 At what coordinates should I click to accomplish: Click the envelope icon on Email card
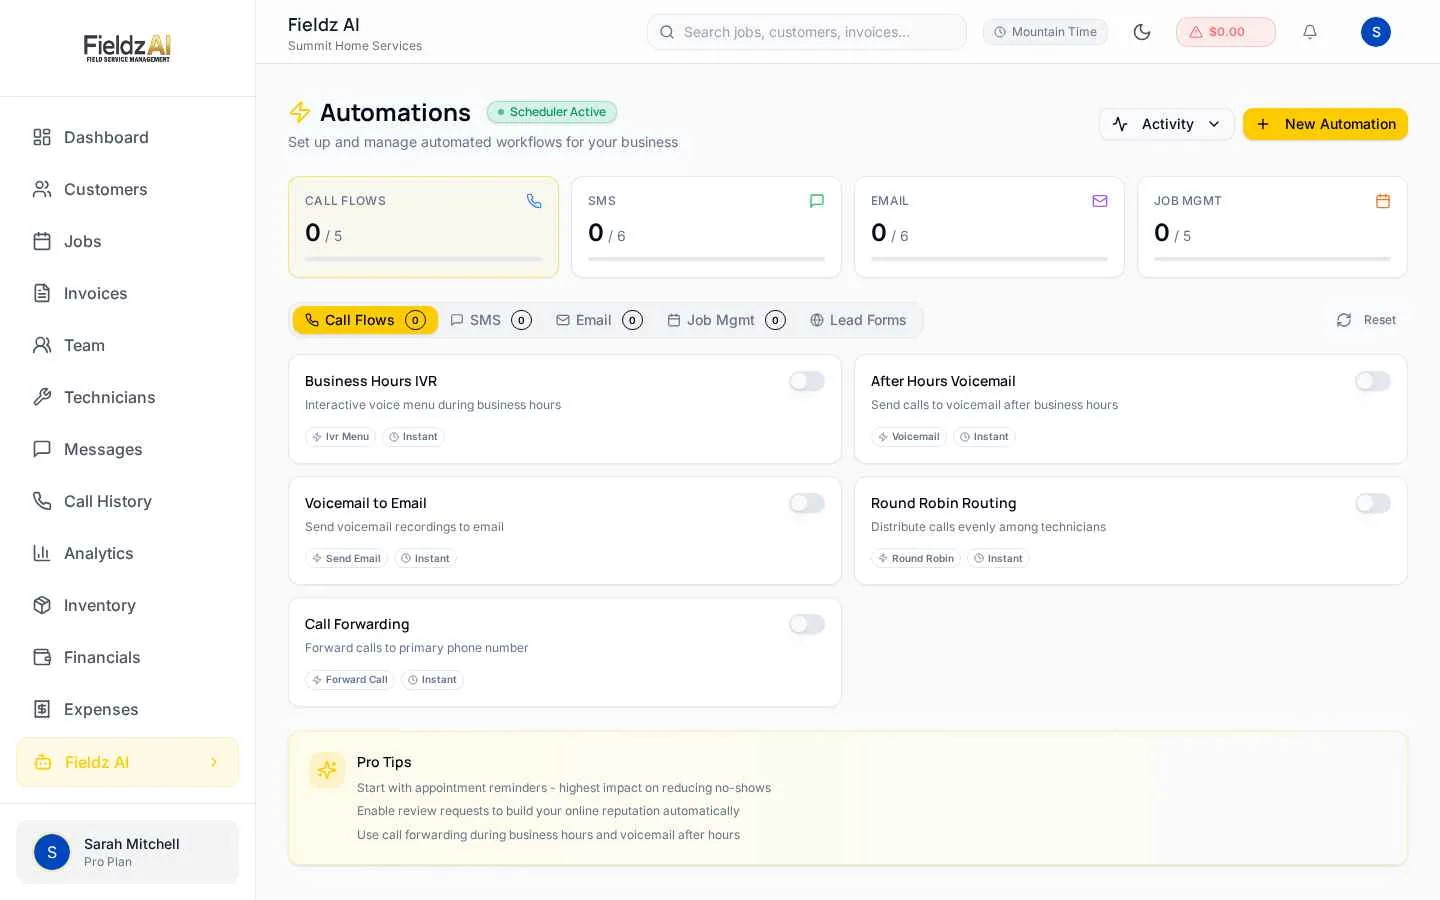coord(1100,201)
